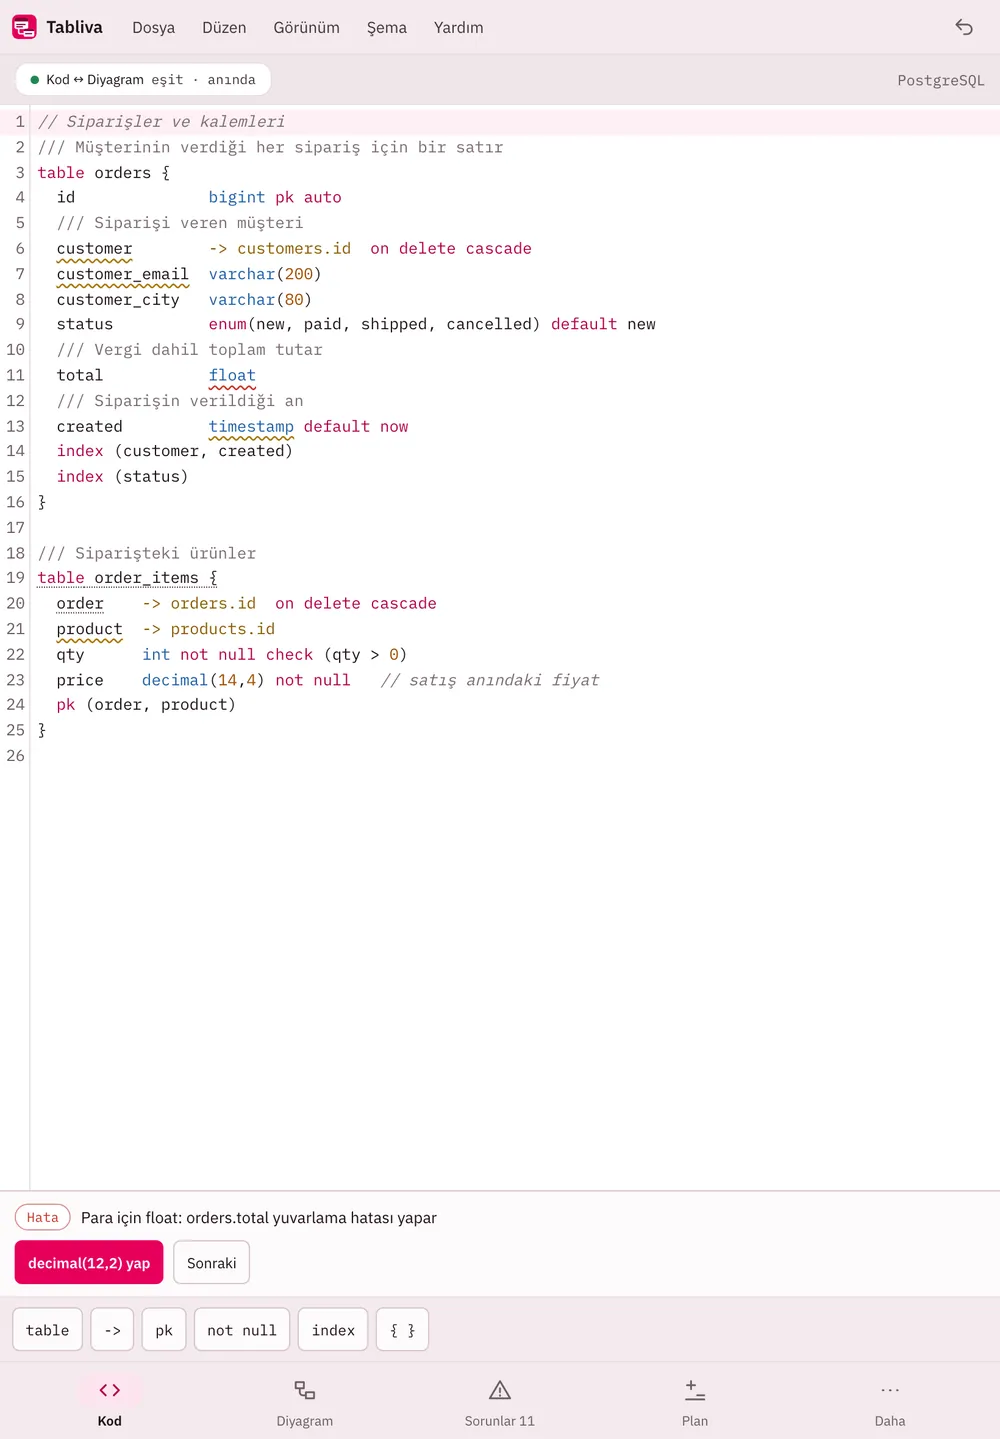This screenshot has height=1439, width=1000.
Task: Insert the '->' reference snippet
Action: coord(113,1330)
